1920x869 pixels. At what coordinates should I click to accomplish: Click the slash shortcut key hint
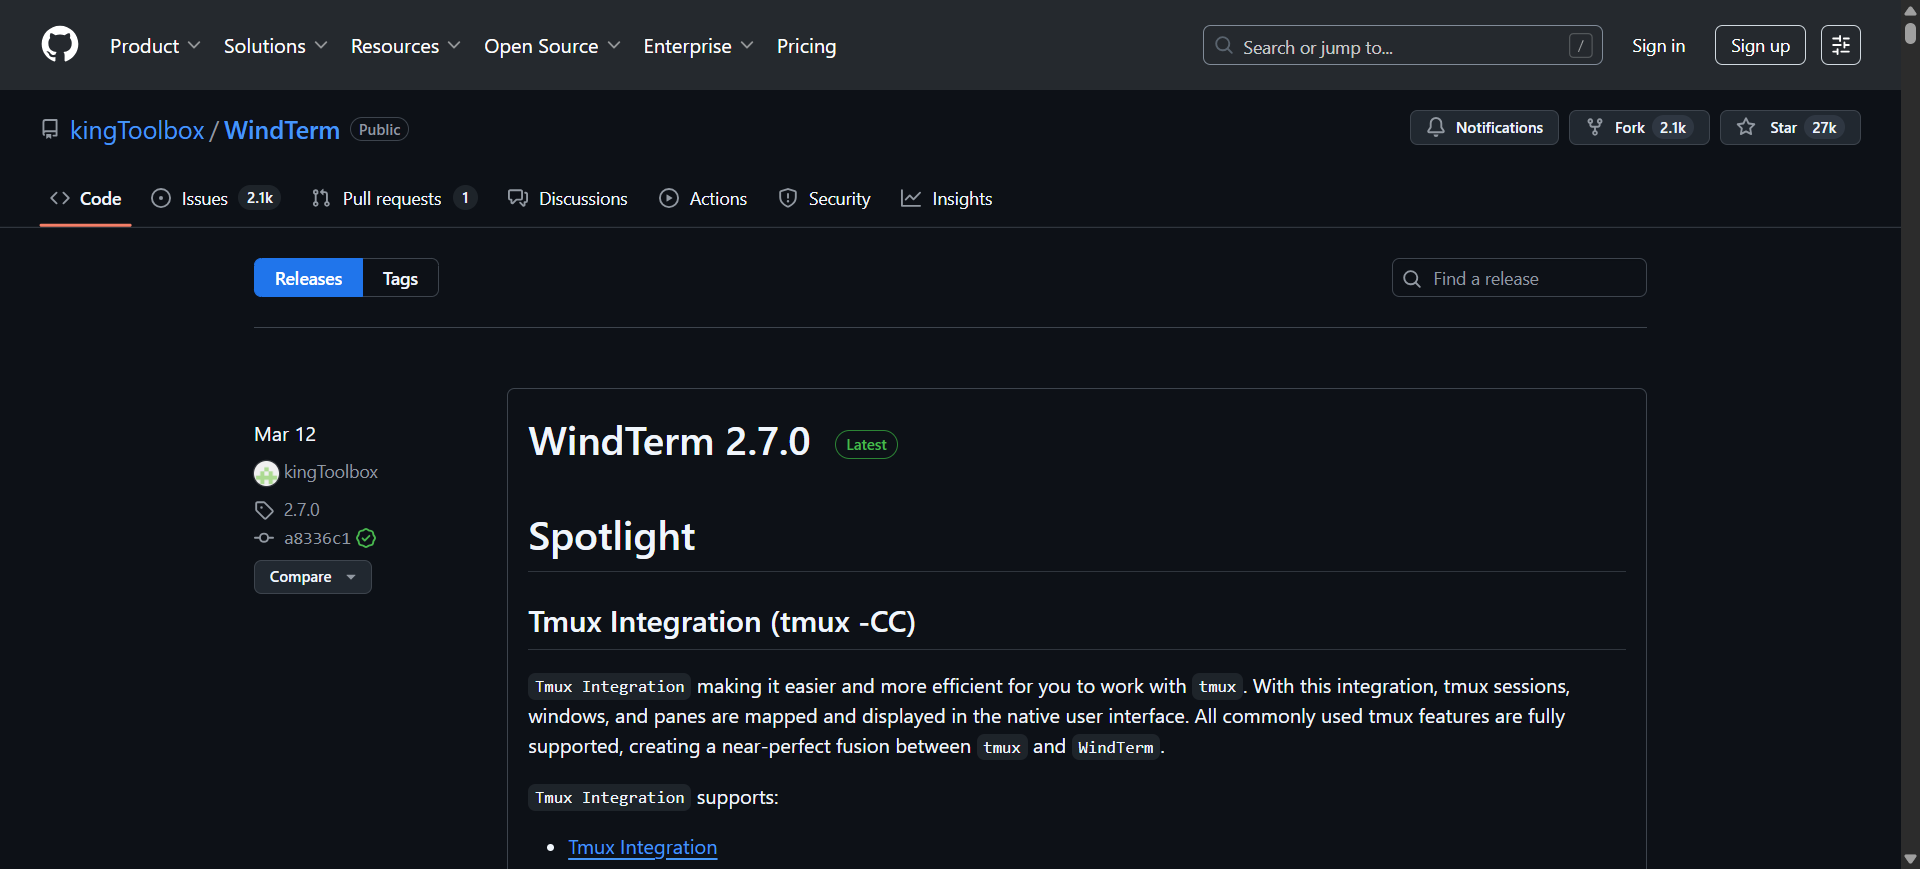point(1581,45)
